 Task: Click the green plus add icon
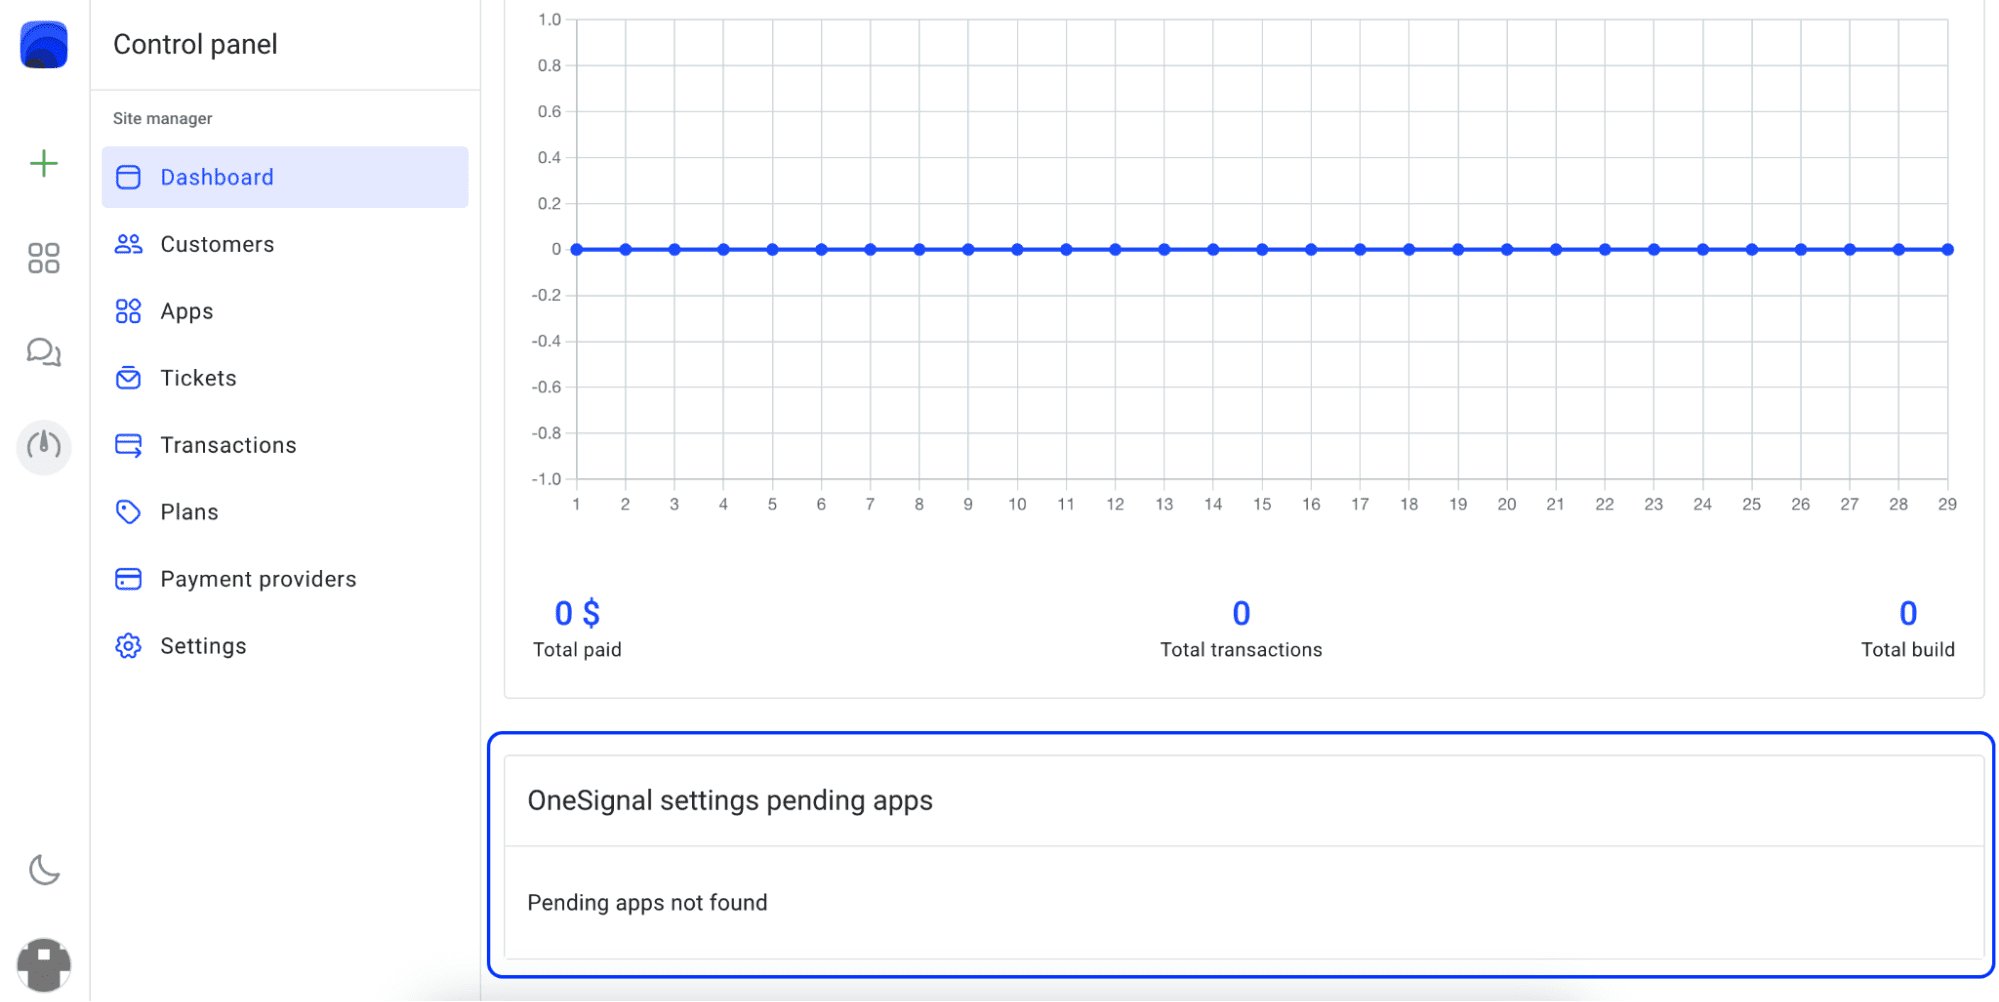pyautogui.click(x=44, y=163)
